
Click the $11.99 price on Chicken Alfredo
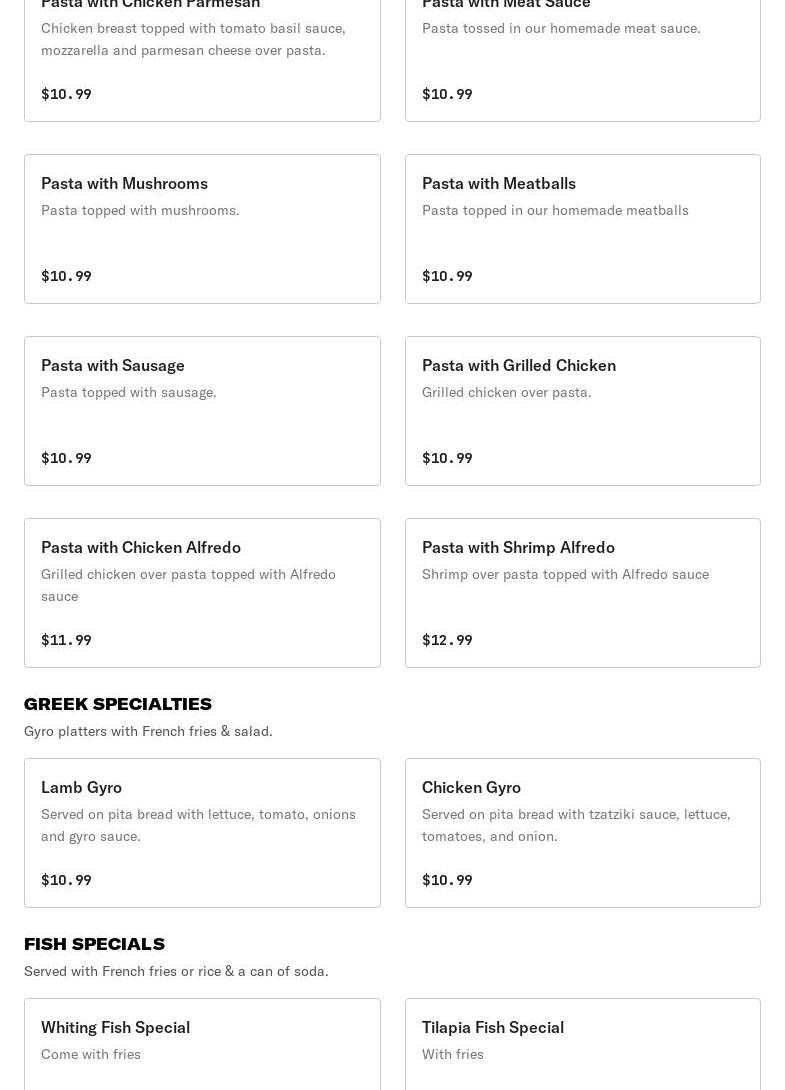(x=66, y=640)
